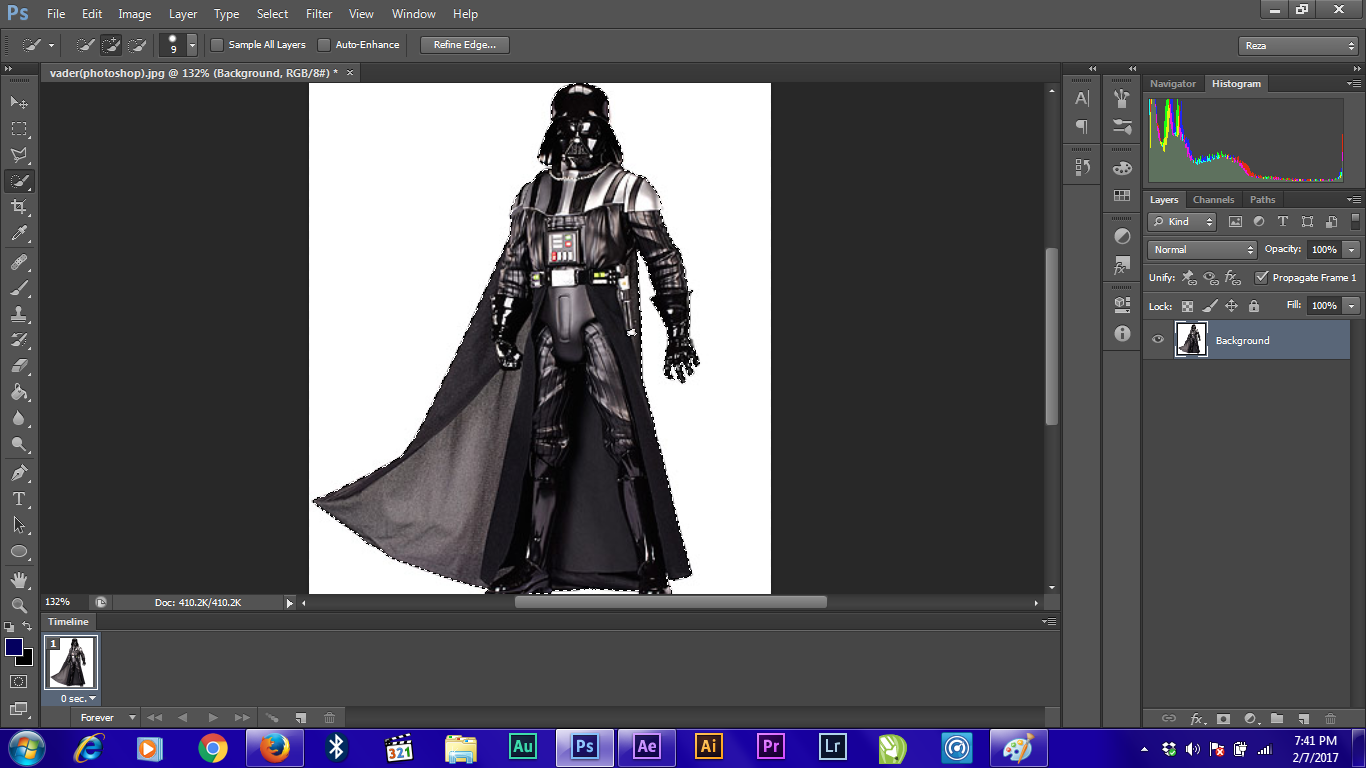This screenshot has height=768, width=1366.
Task: Click the Rectangular Marquee tool
Action: click(19, 129)
